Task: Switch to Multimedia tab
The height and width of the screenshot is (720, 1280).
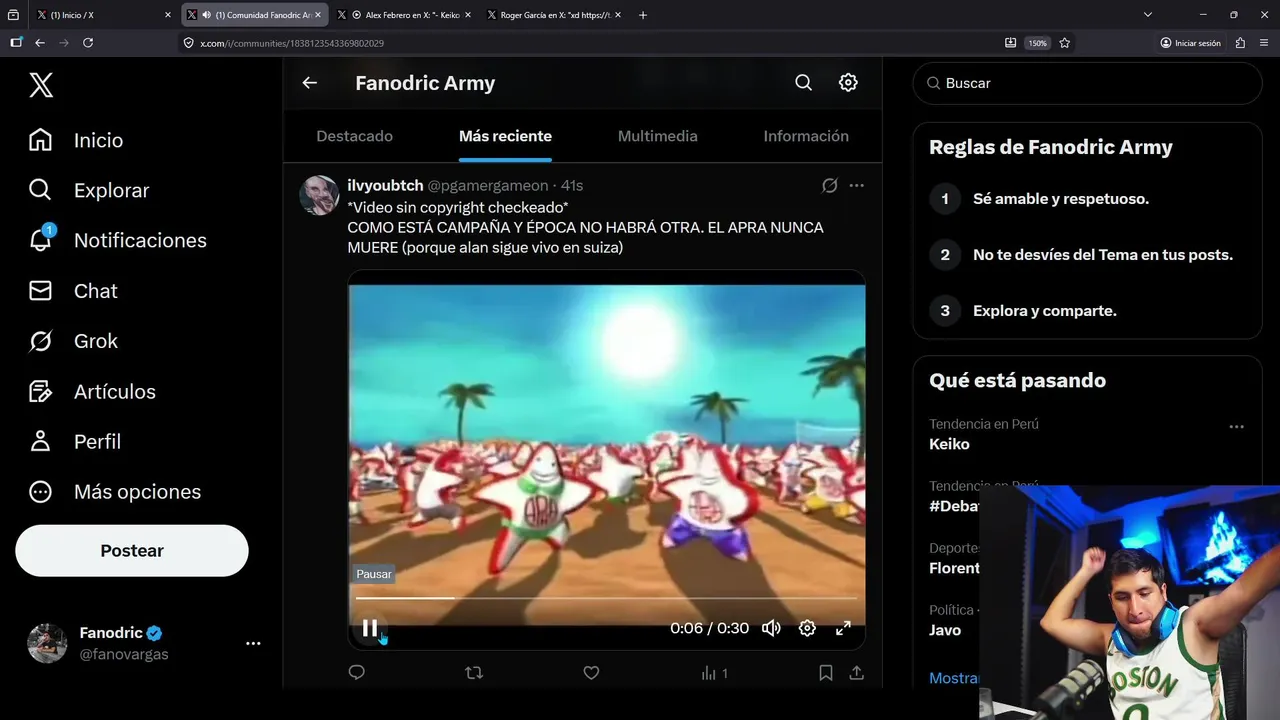Action: [x=657, y=136]
